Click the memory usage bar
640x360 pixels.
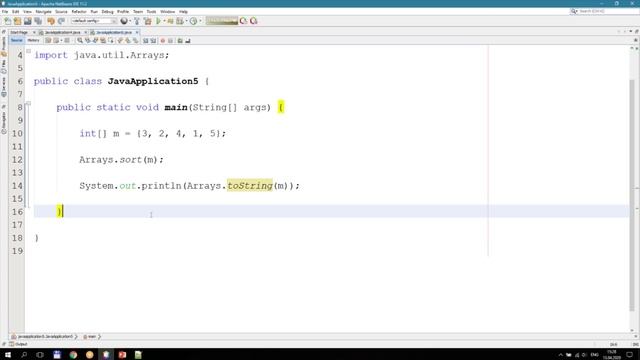pyautogui.click(x=222, y=21)
